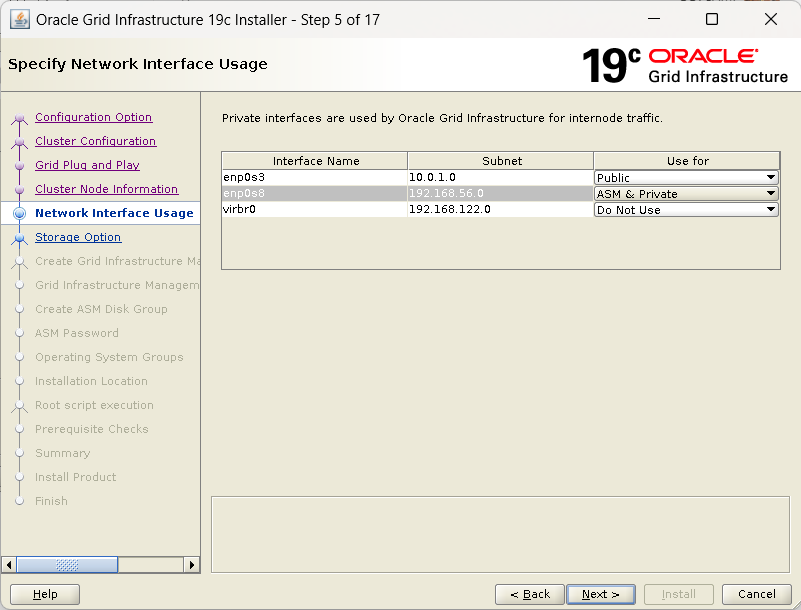
Task: Proceed with the Next button
Action: (x=601, y=594)
